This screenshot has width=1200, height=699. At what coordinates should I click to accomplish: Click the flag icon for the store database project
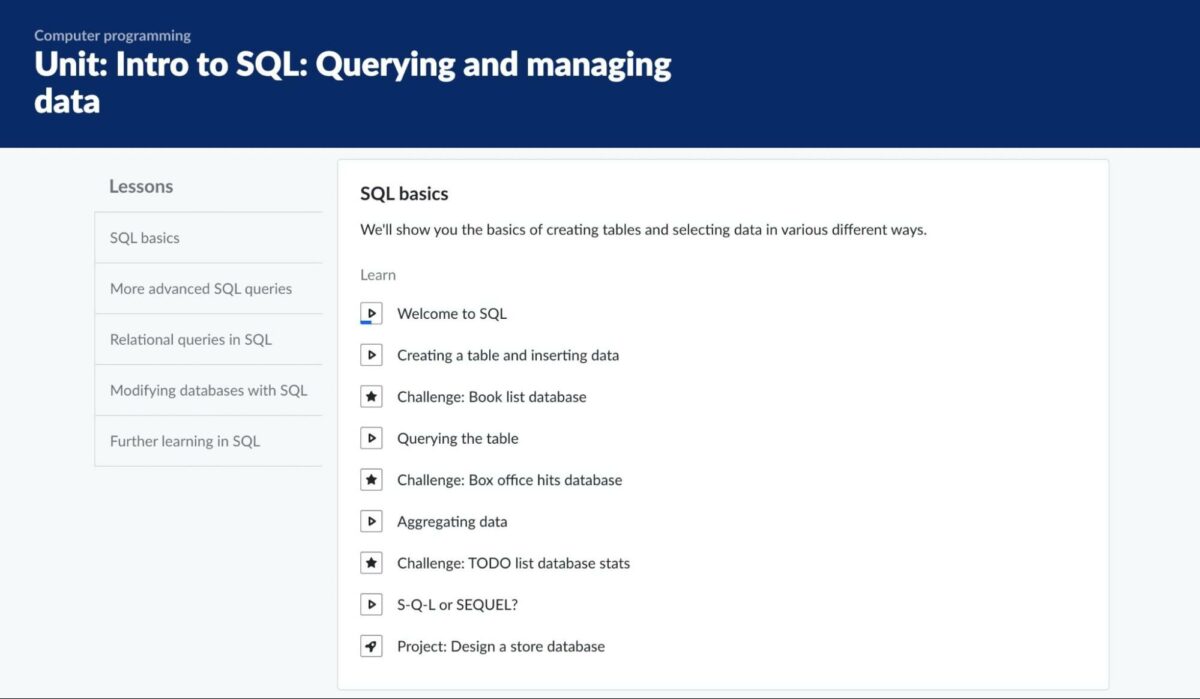pos(371,645)
